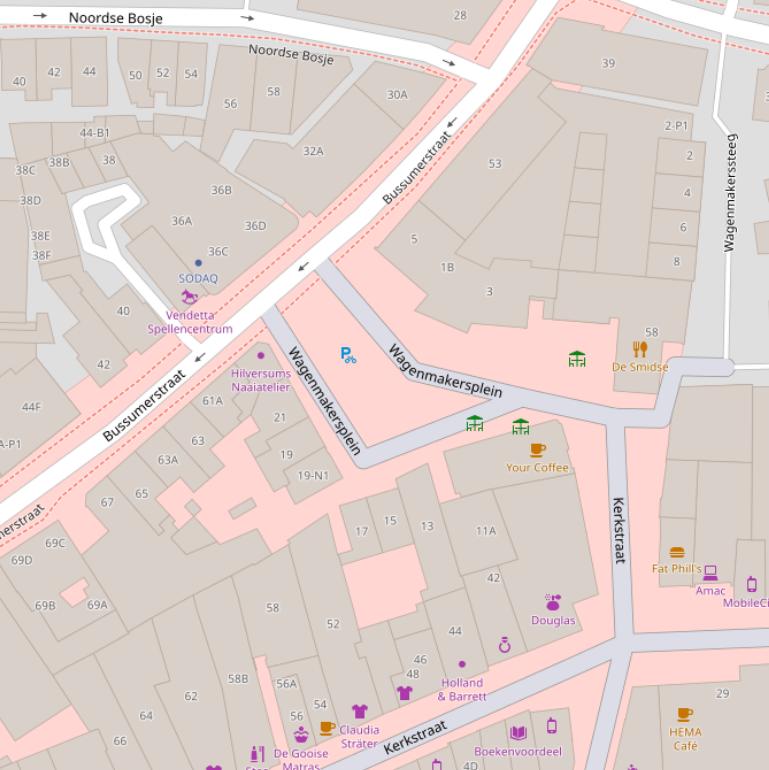
Task: Select the building labeled 11A
Action: pos(486,531)
